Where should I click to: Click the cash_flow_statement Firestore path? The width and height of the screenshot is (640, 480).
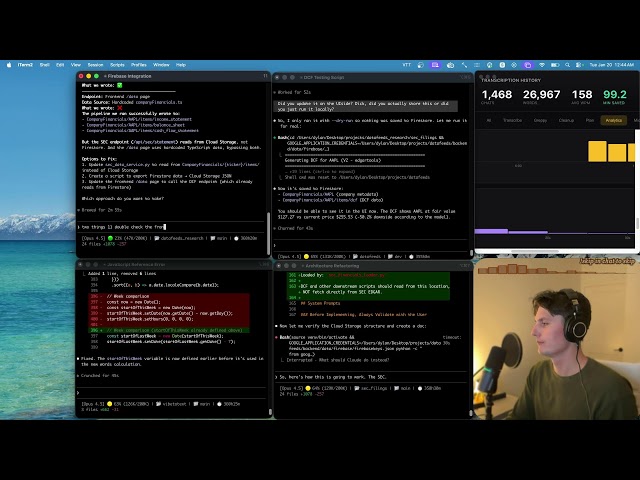click(142, 131)
